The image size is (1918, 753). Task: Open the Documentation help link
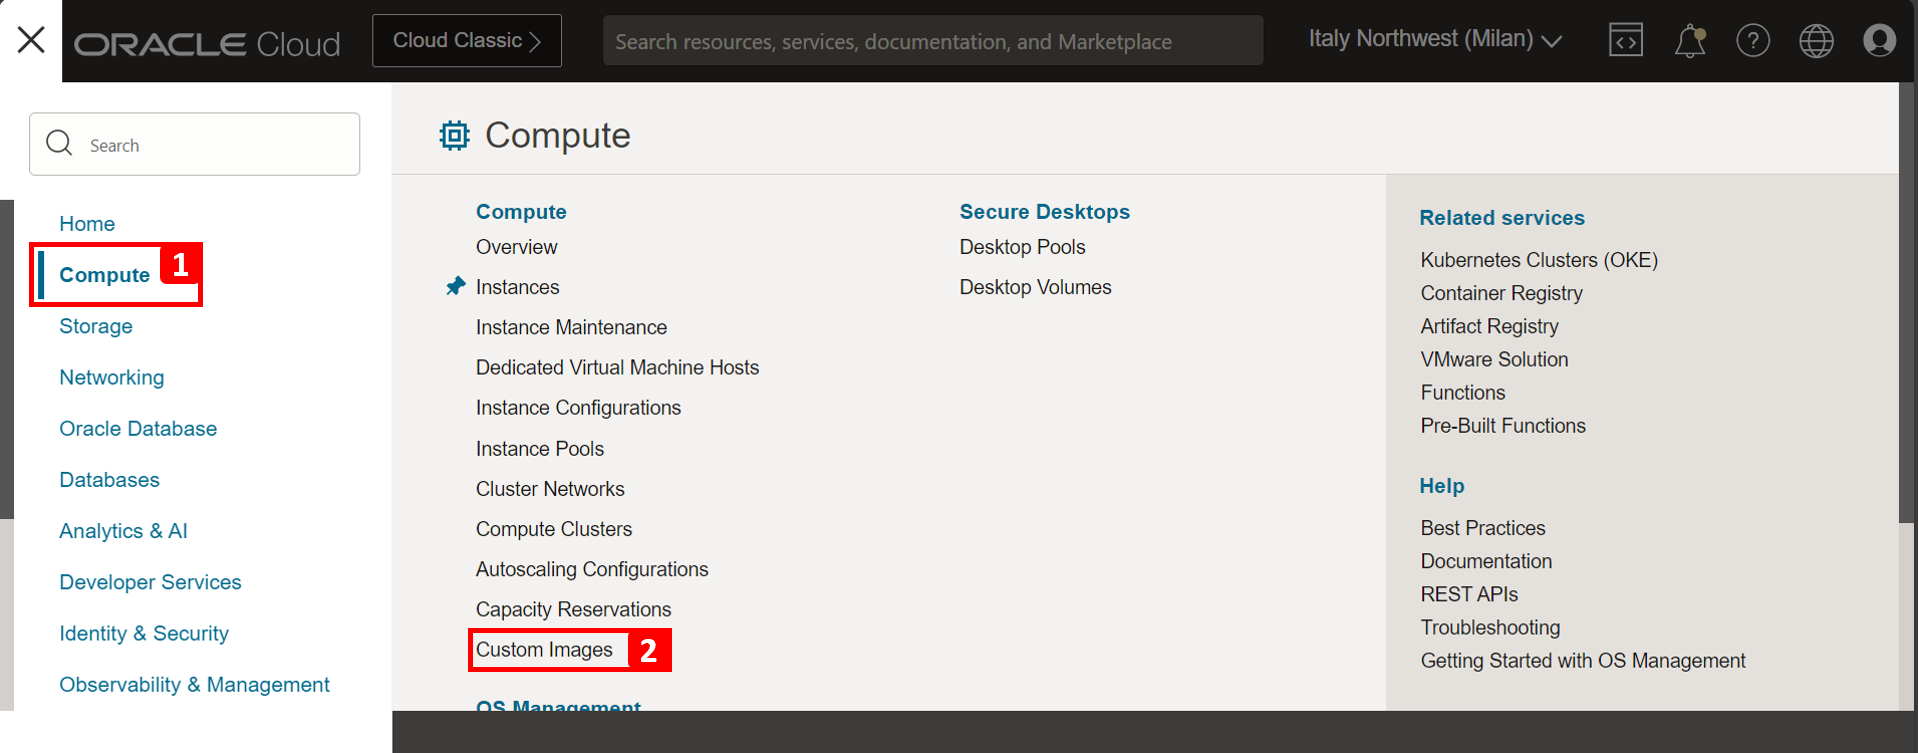(1486, 561)
